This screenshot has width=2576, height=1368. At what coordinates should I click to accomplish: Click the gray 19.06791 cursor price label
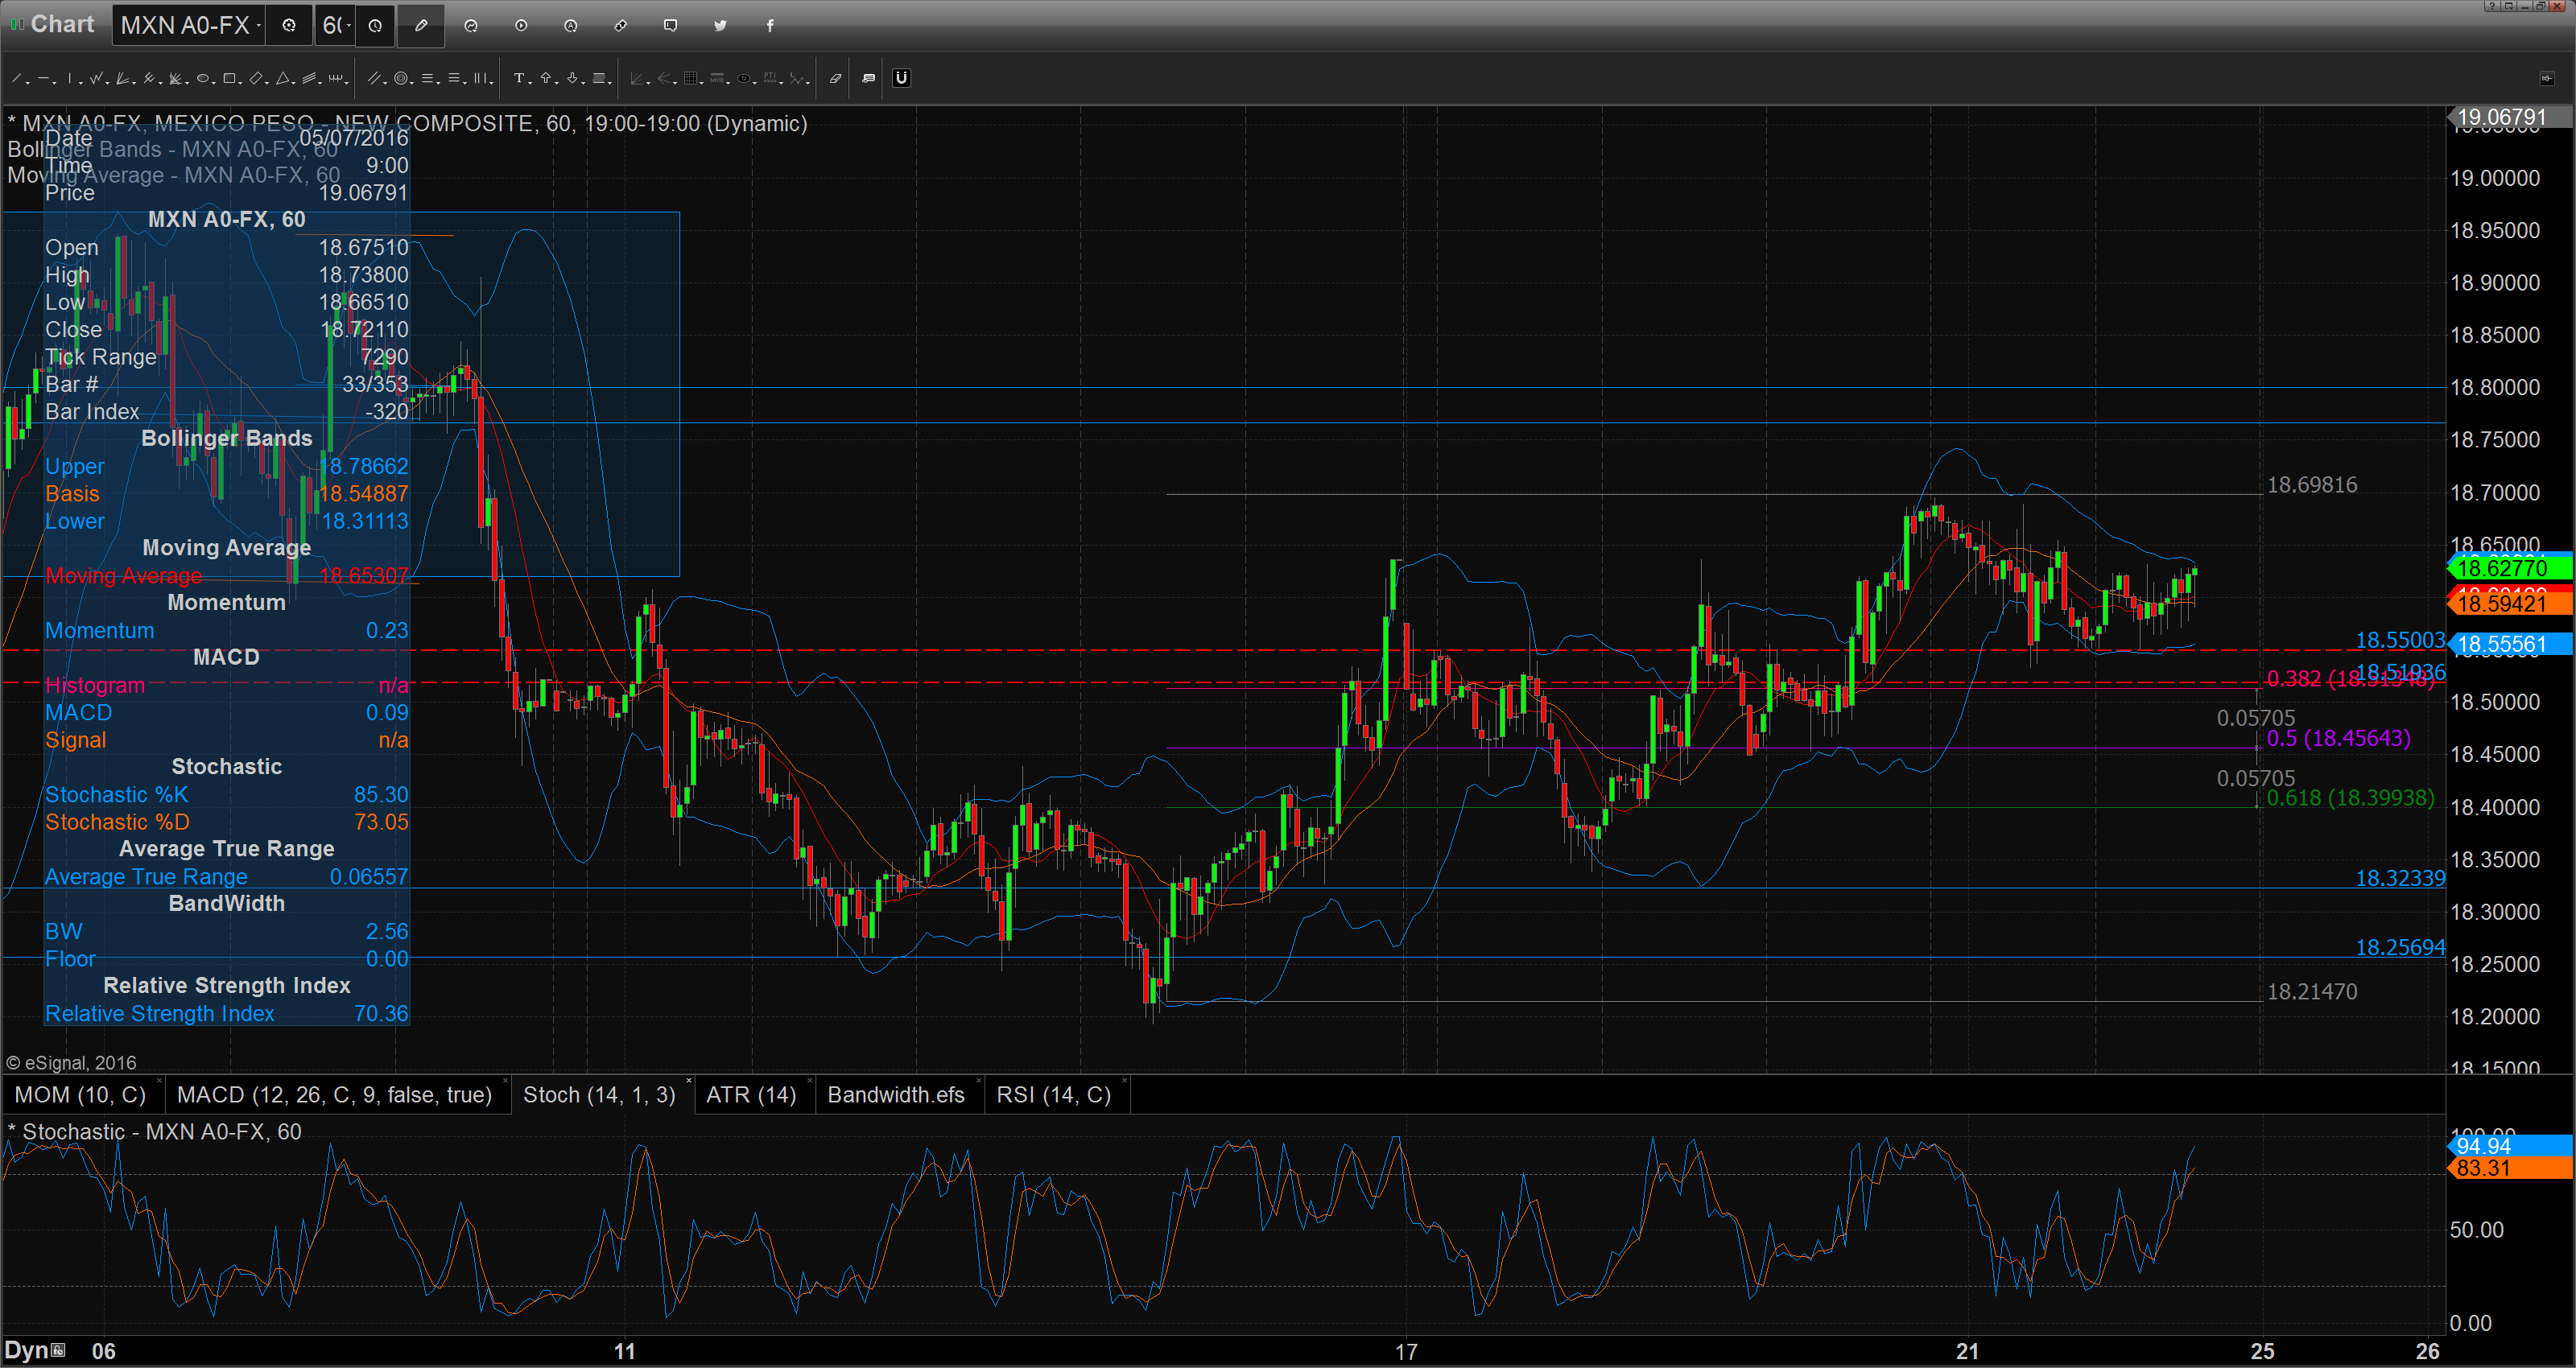pyautogui.click(x=2509, y=117)
